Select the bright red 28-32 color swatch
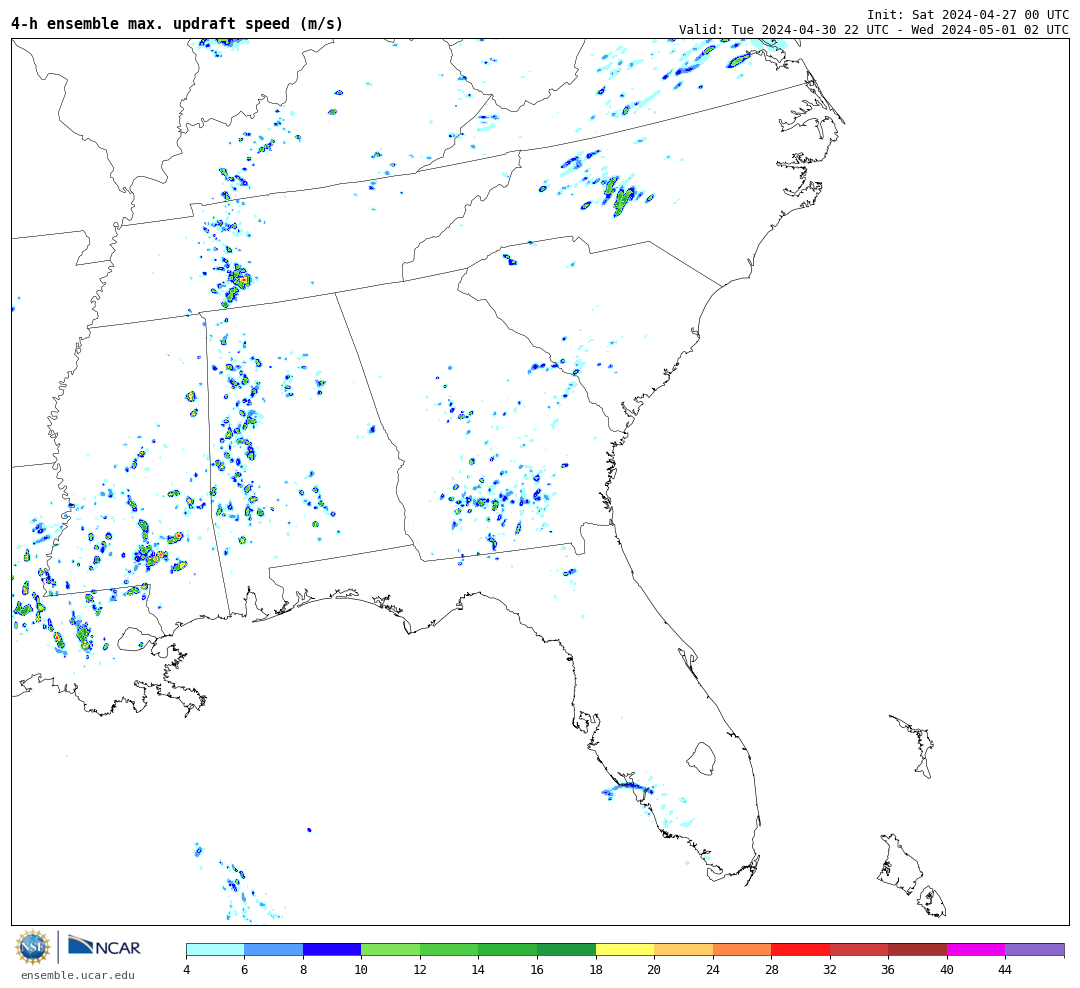The height and width of the screenshot is (988, 1080). pos(800,950)
